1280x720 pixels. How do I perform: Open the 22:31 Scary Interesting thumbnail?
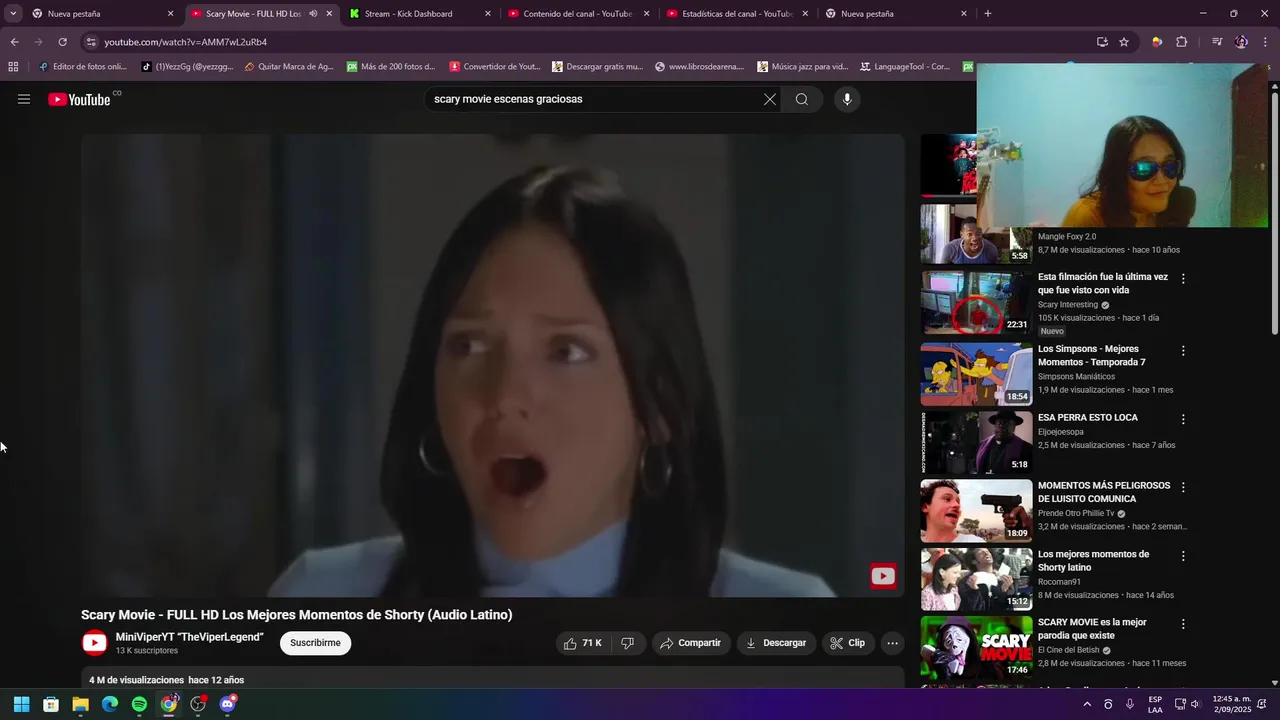(976, 302)
